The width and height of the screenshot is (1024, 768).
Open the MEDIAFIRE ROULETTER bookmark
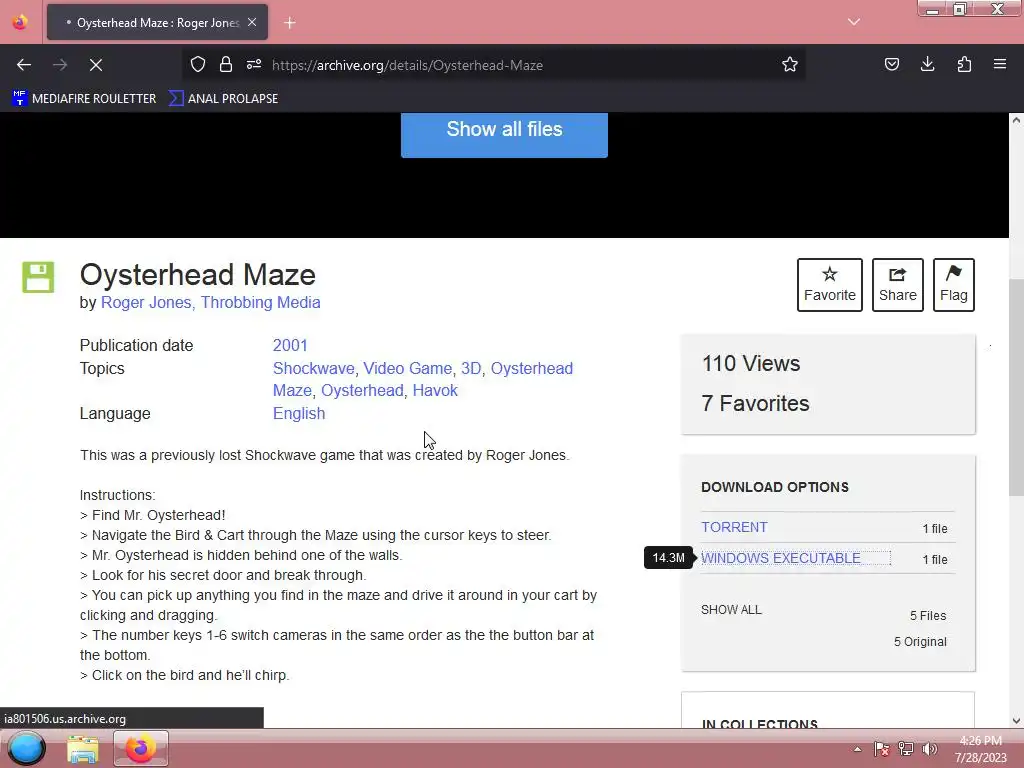point(84,99)
